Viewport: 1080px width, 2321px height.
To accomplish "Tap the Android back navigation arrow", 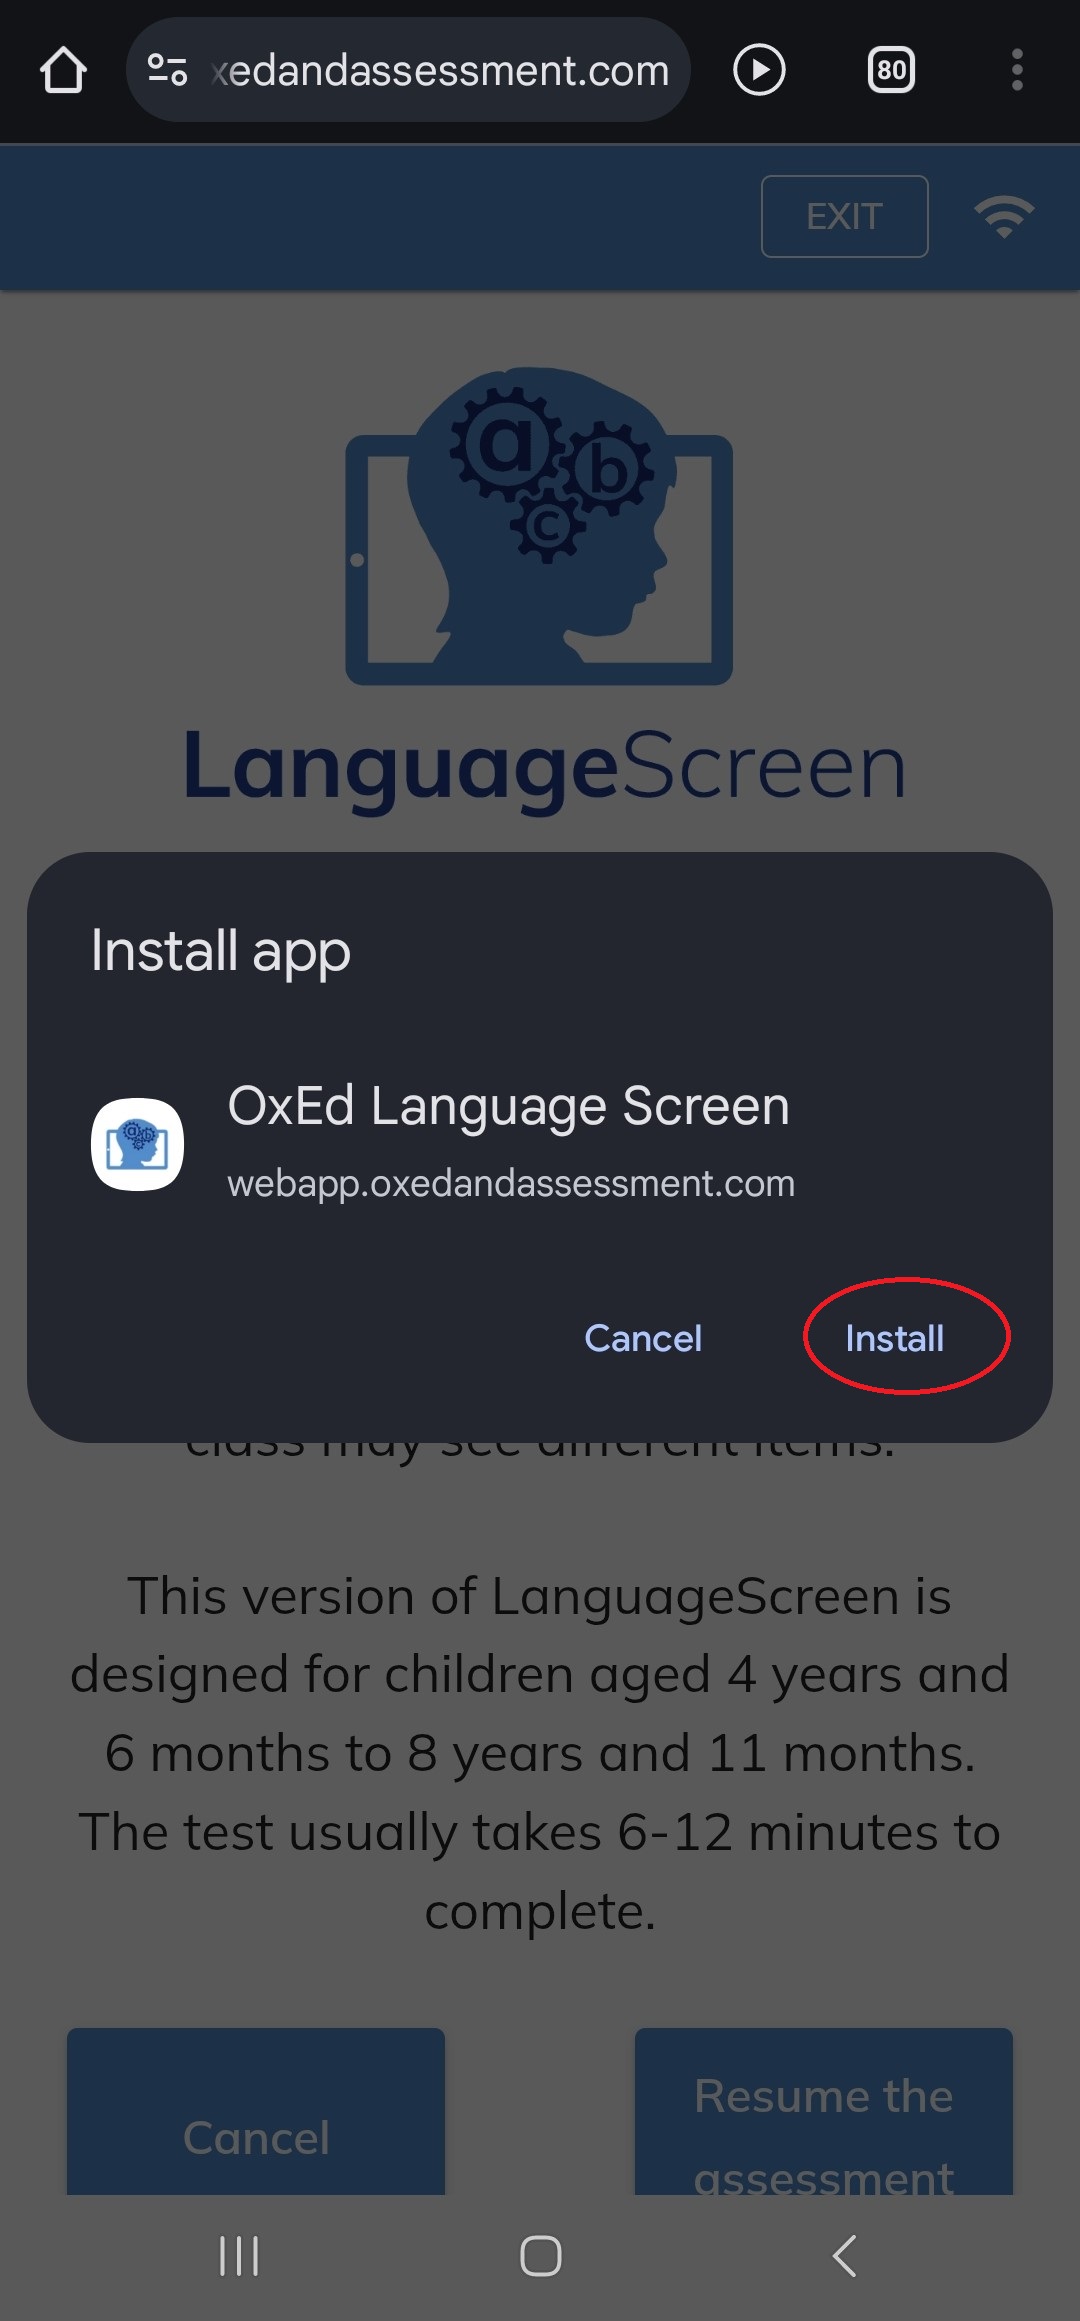I will pos(844,2256).
